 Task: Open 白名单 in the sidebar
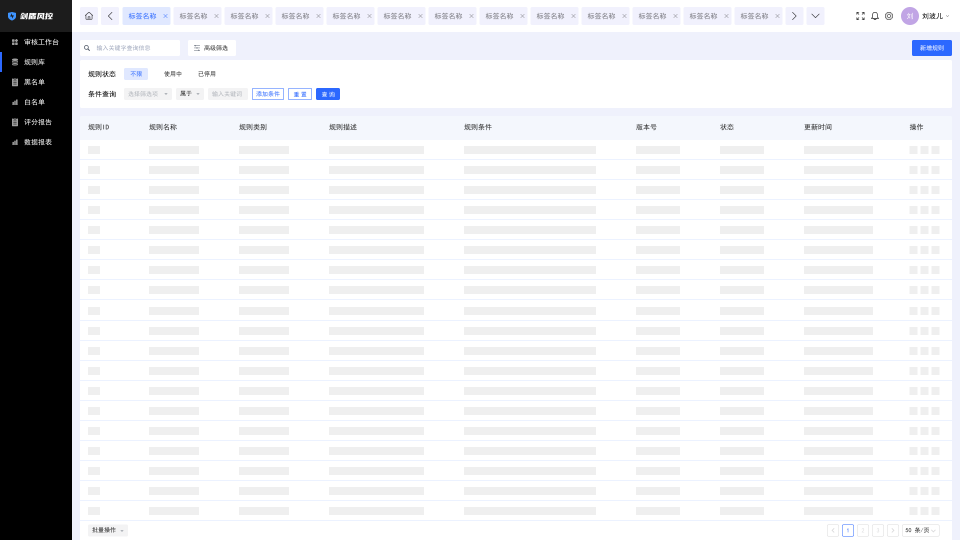(36, 102)
